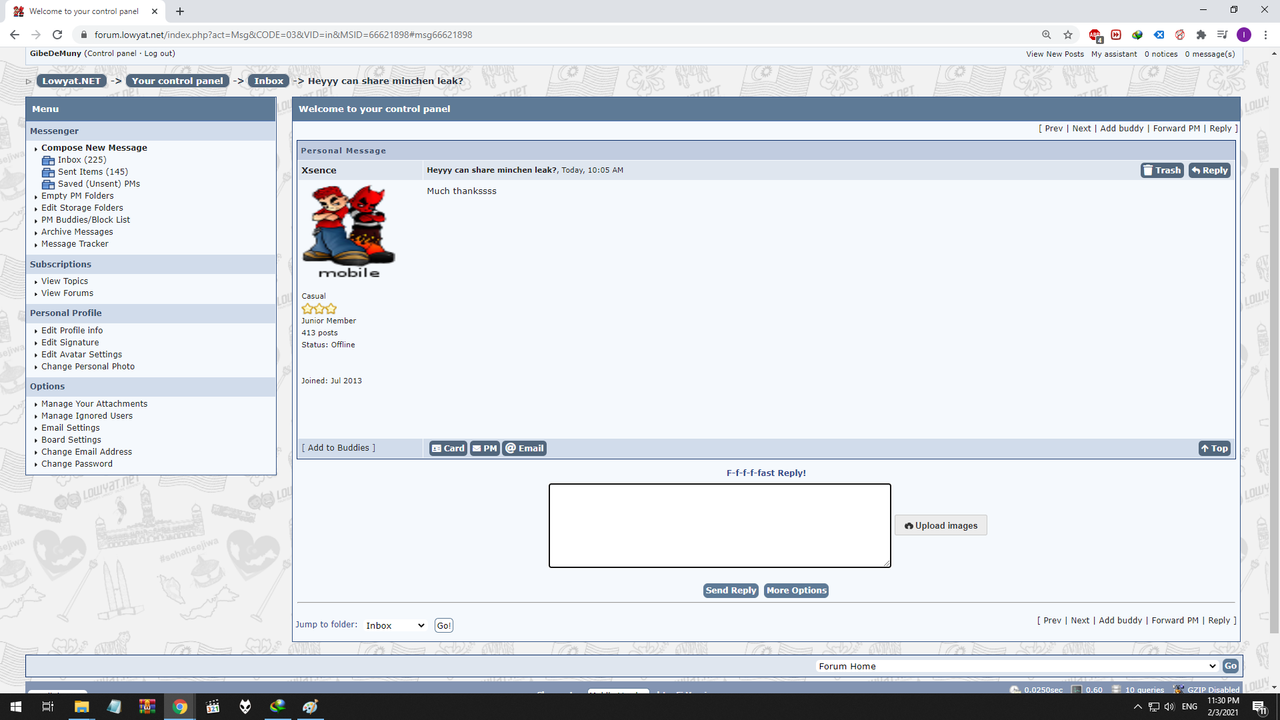Open Paint from the taskbar
Viewport: 1280px width, 720px height.
(x=310, y=706)
